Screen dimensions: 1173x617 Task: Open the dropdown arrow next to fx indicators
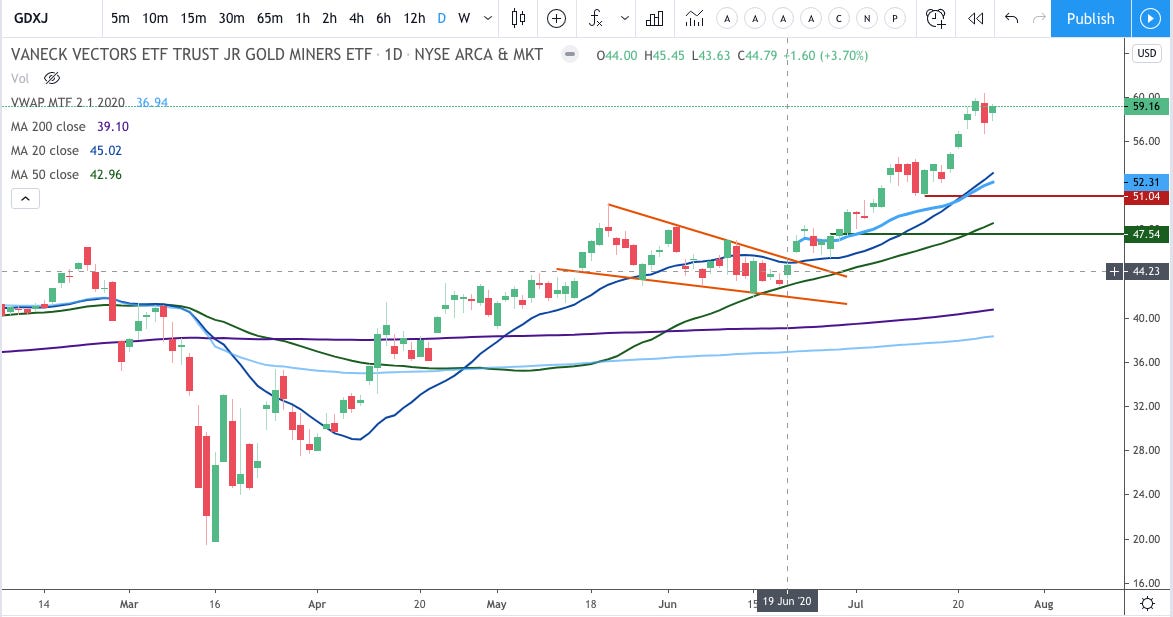click(625, 19)
